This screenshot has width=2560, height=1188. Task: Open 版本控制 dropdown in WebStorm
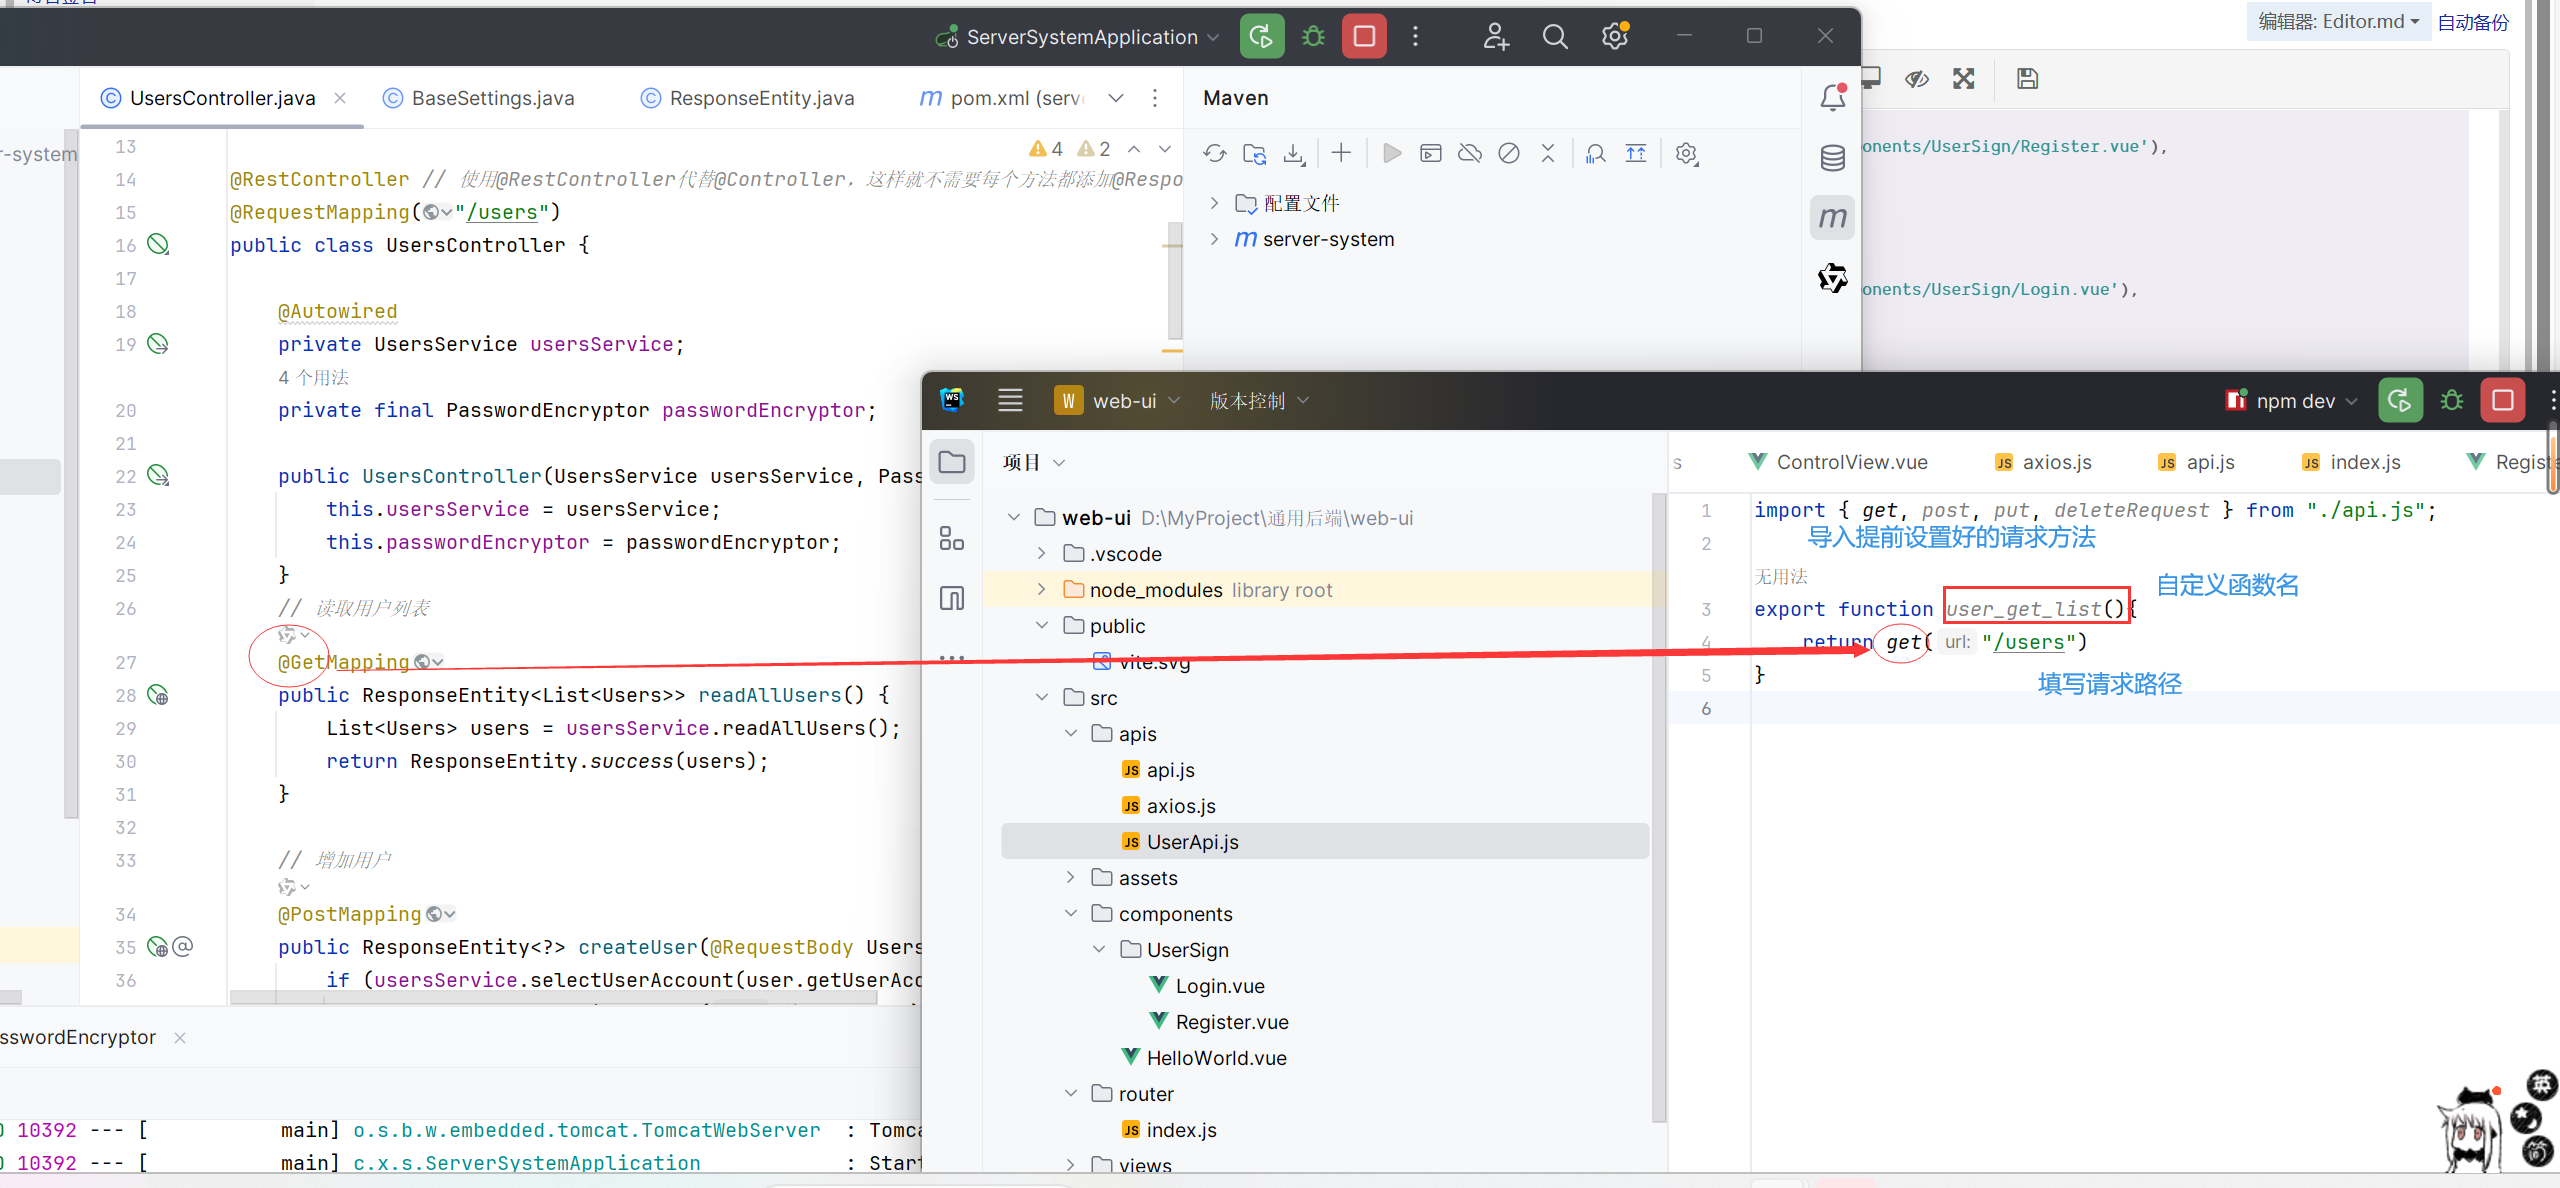[x=1259, y=401]
